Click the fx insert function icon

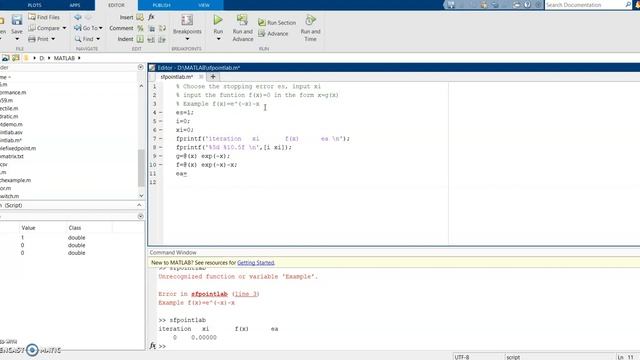click(151, 17)
